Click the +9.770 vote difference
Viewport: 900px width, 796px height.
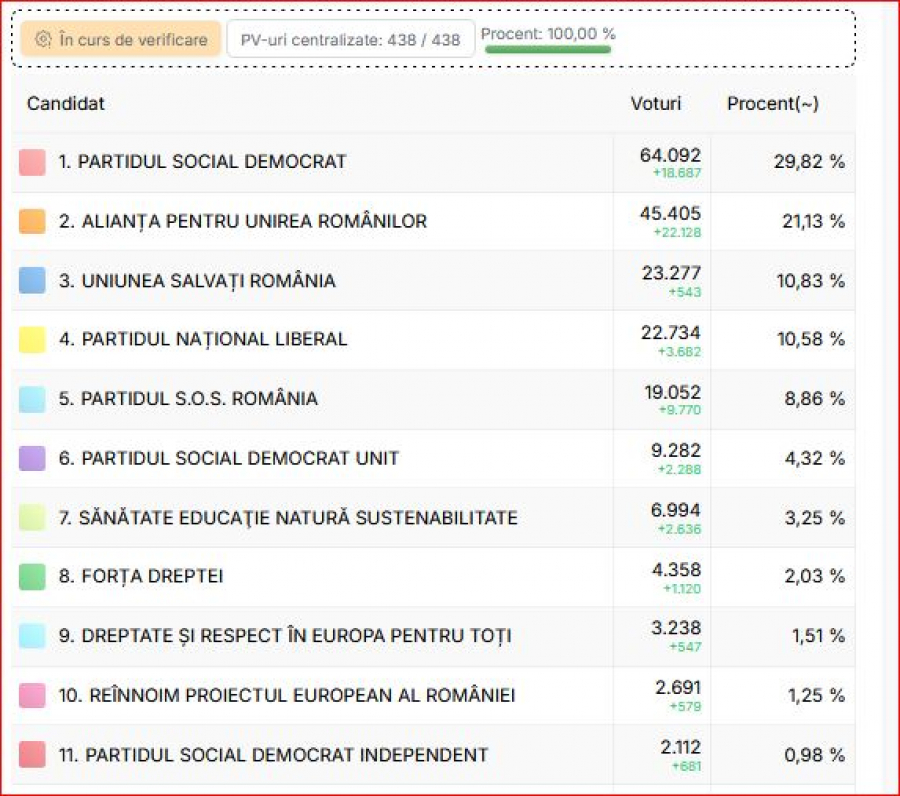pyautogui.click(x=680, y=410)
